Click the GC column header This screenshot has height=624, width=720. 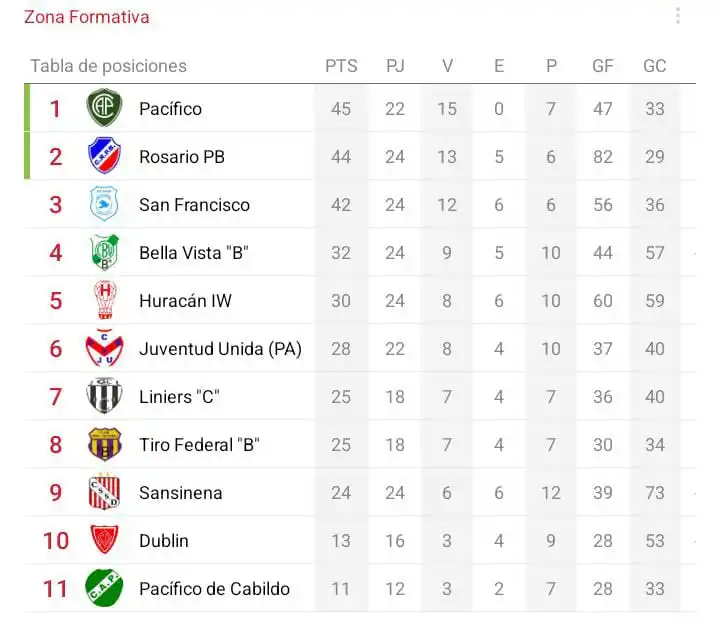pos(654,66)
